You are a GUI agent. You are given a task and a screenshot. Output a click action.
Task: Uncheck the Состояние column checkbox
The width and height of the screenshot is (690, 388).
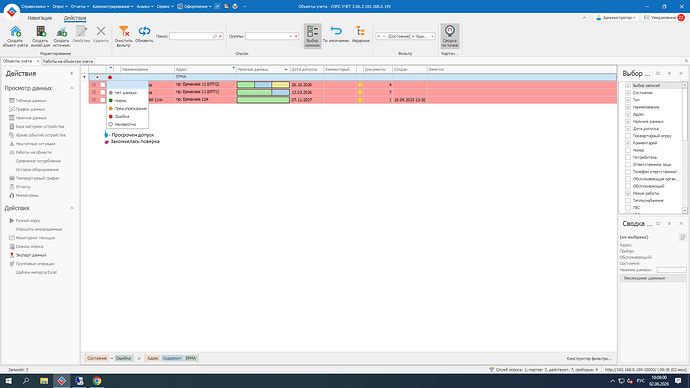click(628, 93)
